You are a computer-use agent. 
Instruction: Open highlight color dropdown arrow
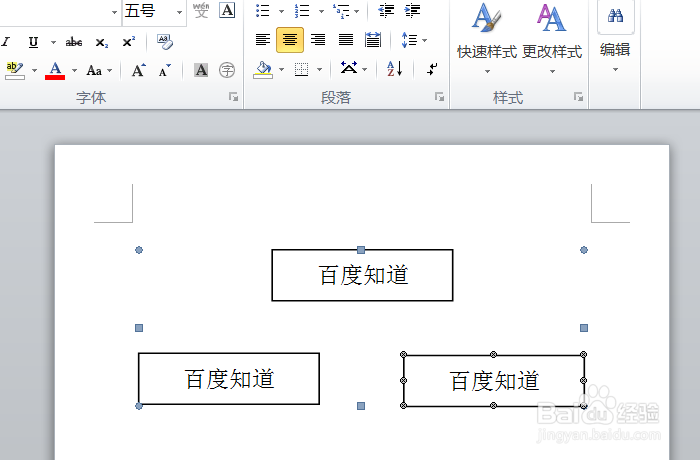coord(34,71)
